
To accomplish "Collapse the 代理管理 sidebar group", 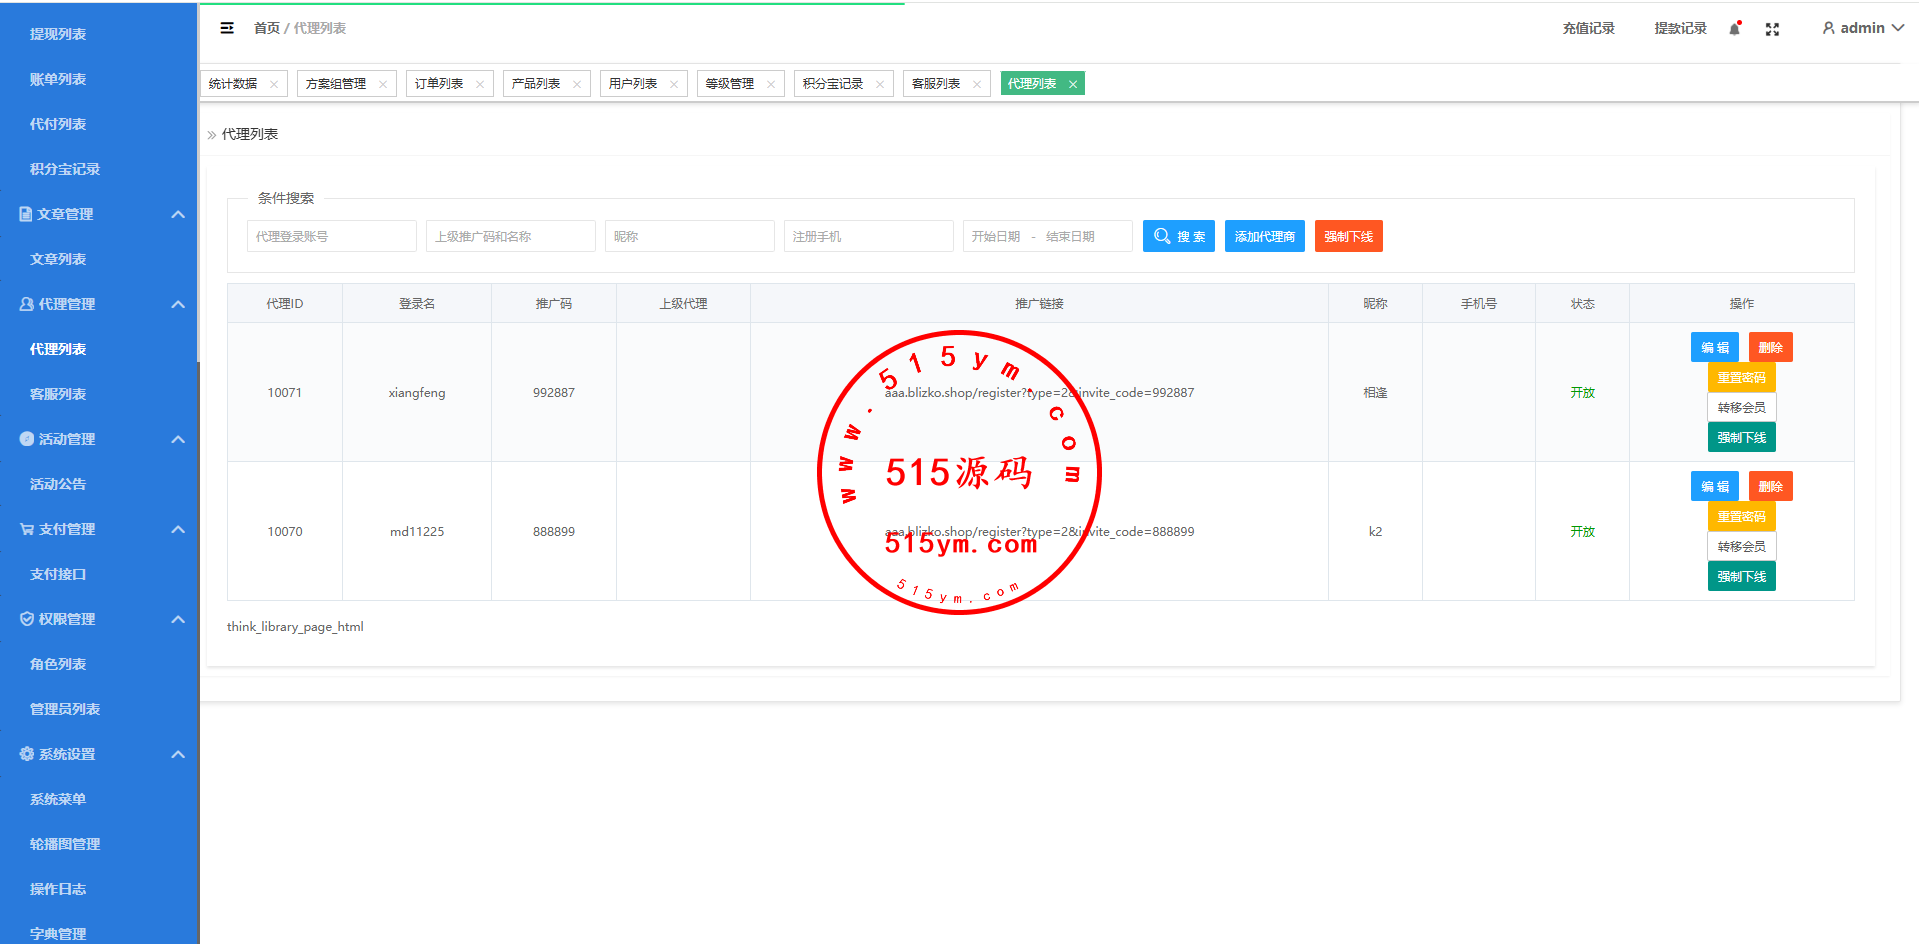I will pos(178,304).
